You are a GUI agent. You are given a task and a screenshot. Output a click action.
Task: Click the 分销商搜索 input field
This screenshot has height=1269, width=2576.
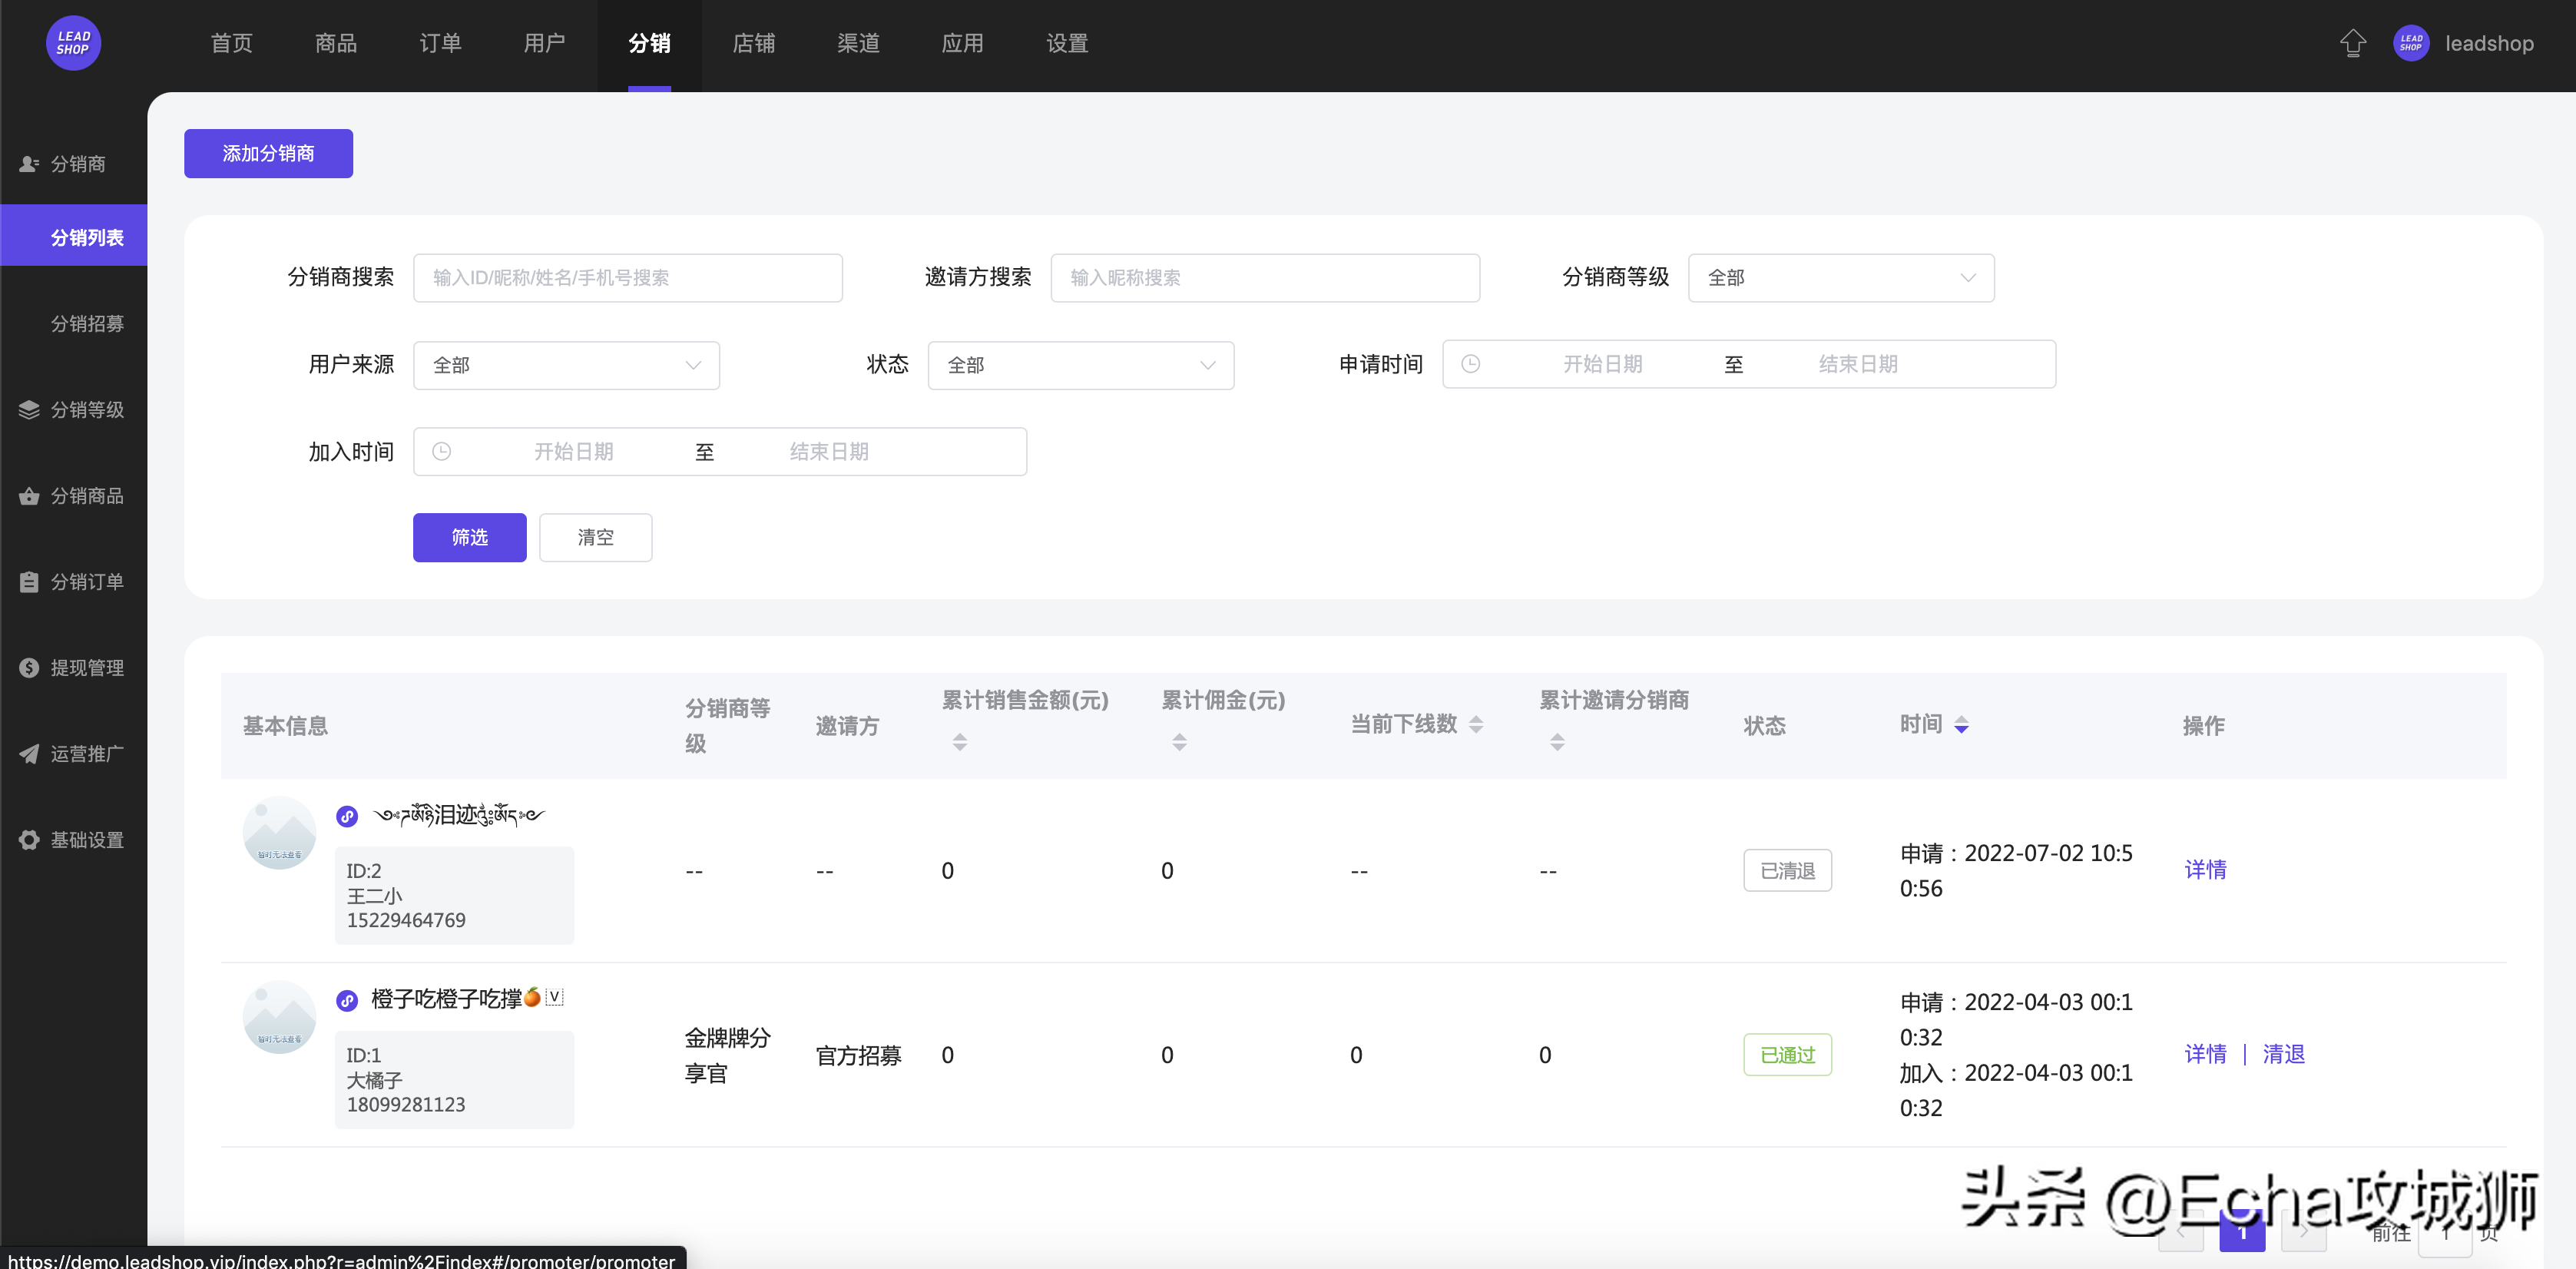[628, 277]
